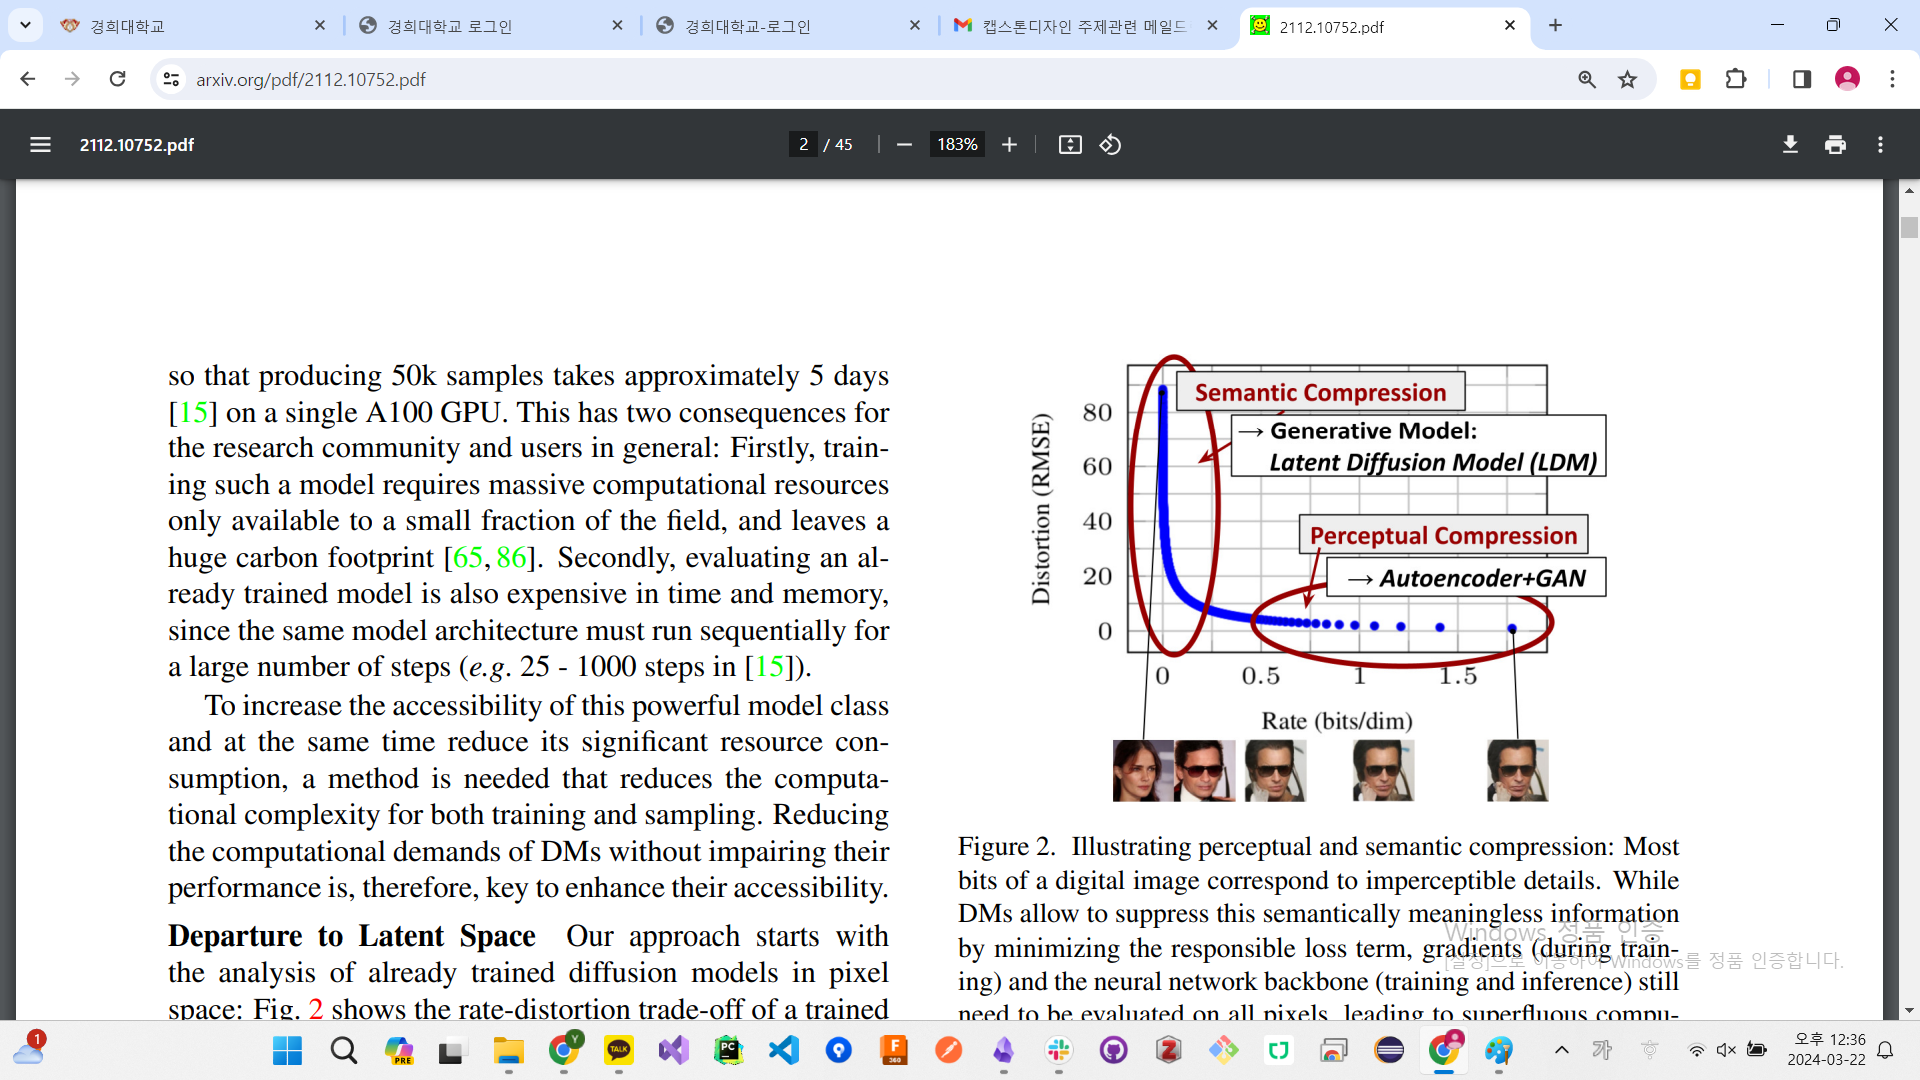Follow the green citation link 86
1920x1080 pixels.
pos(511,557)
